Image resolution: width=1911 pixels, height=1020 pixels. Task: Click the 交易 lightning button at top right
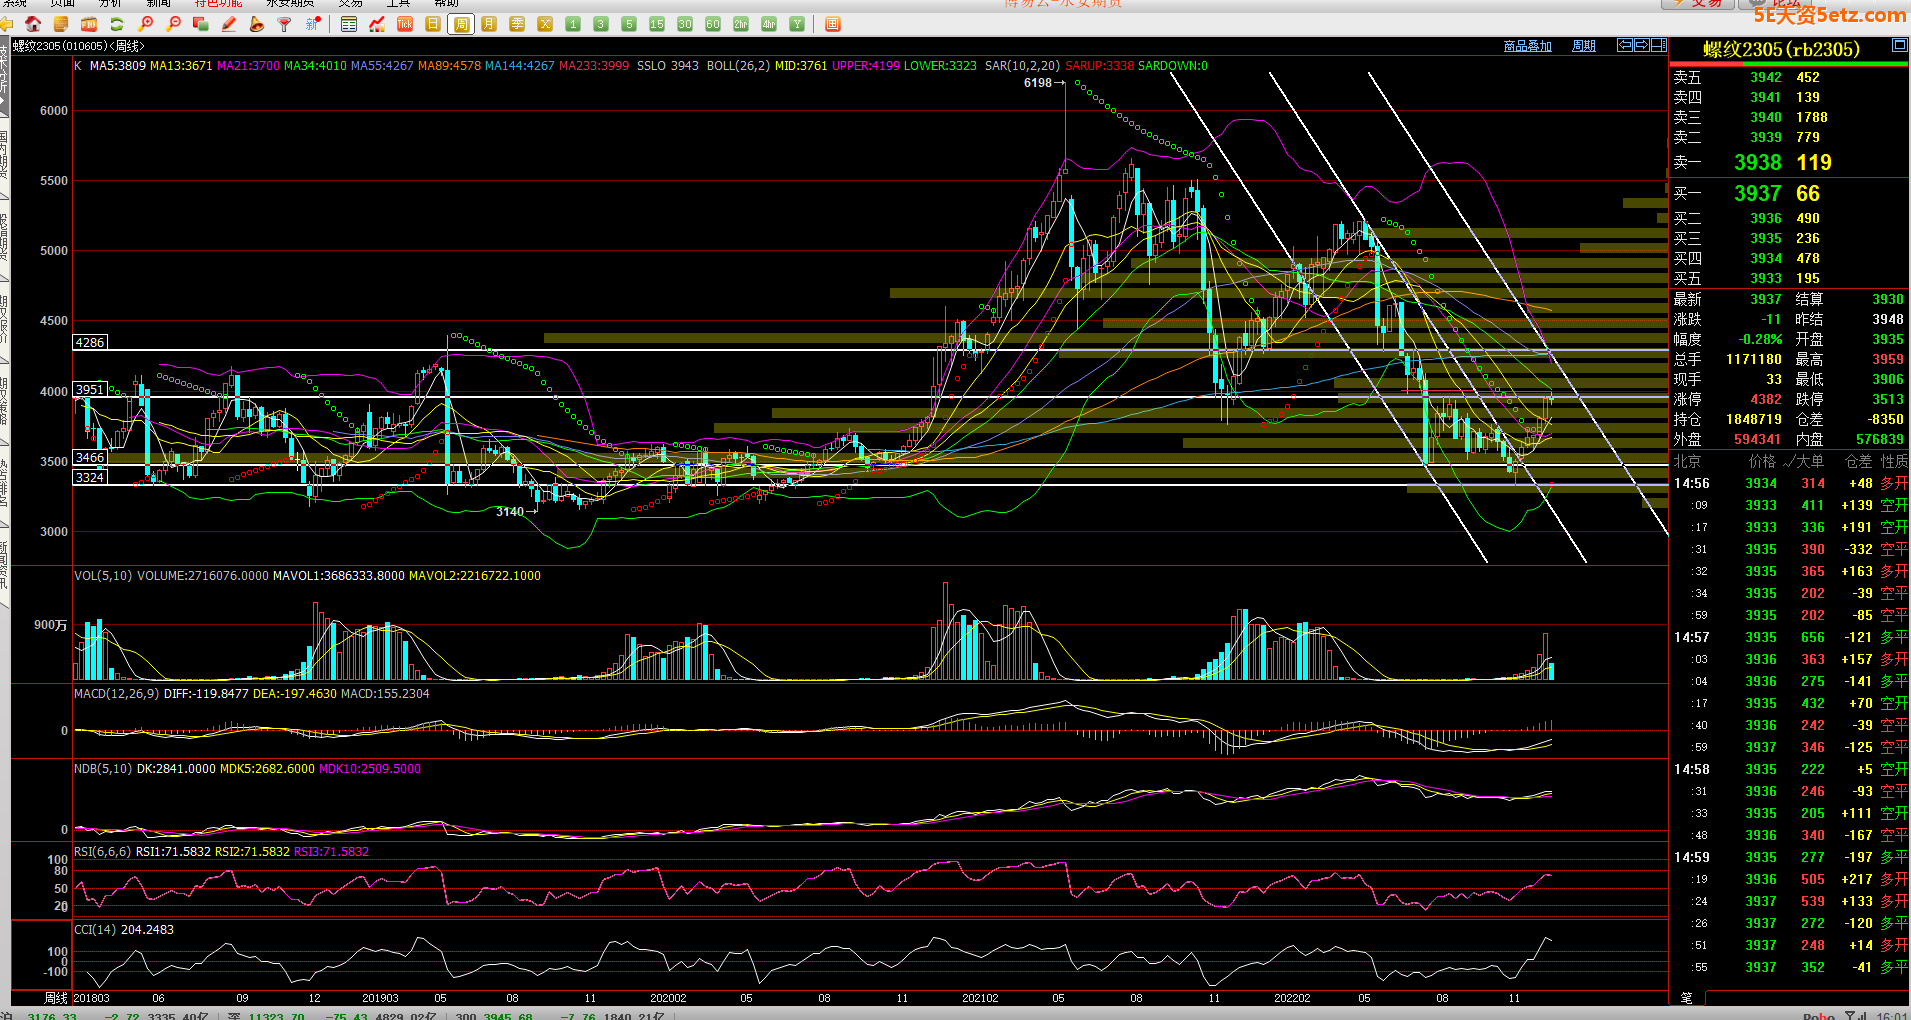click(1699, 4)
